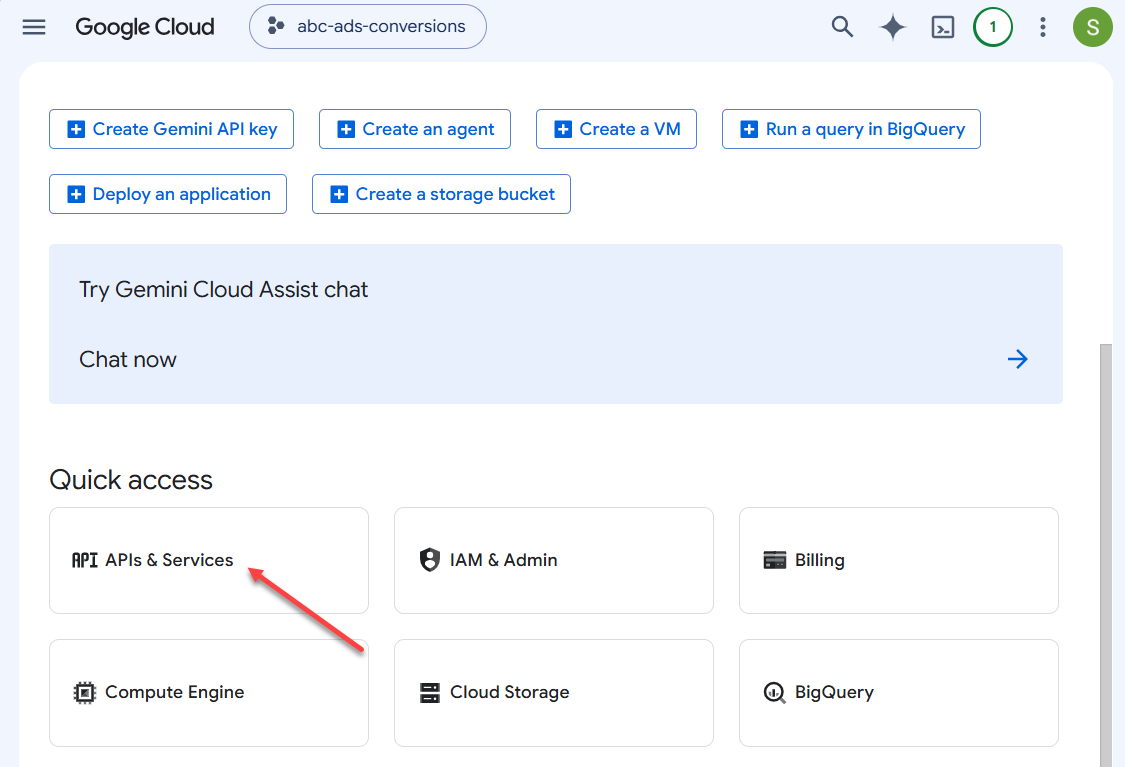Click the vertical page scrollbar
This screenshot has height=767, width=1125.
point(1106,555)
